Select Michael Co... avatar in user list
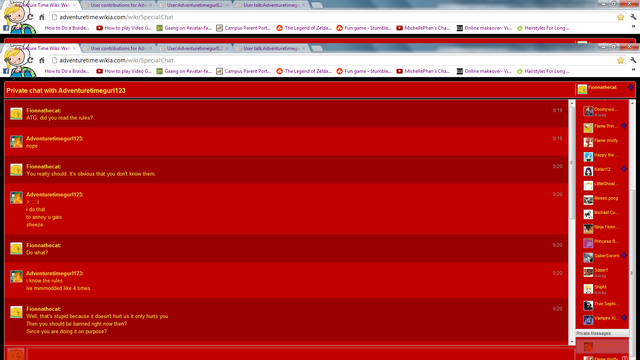Image resolution: width=640 pixels, height=360 pixels. point(588,214)
